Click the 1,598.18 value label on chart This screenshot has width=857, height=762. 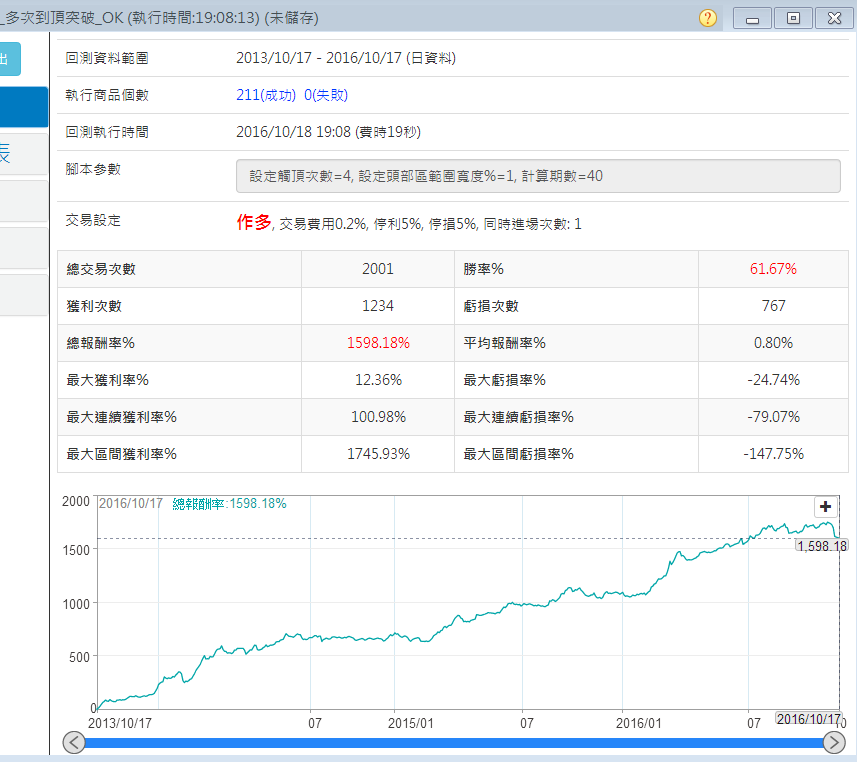(x=821, y=545)
